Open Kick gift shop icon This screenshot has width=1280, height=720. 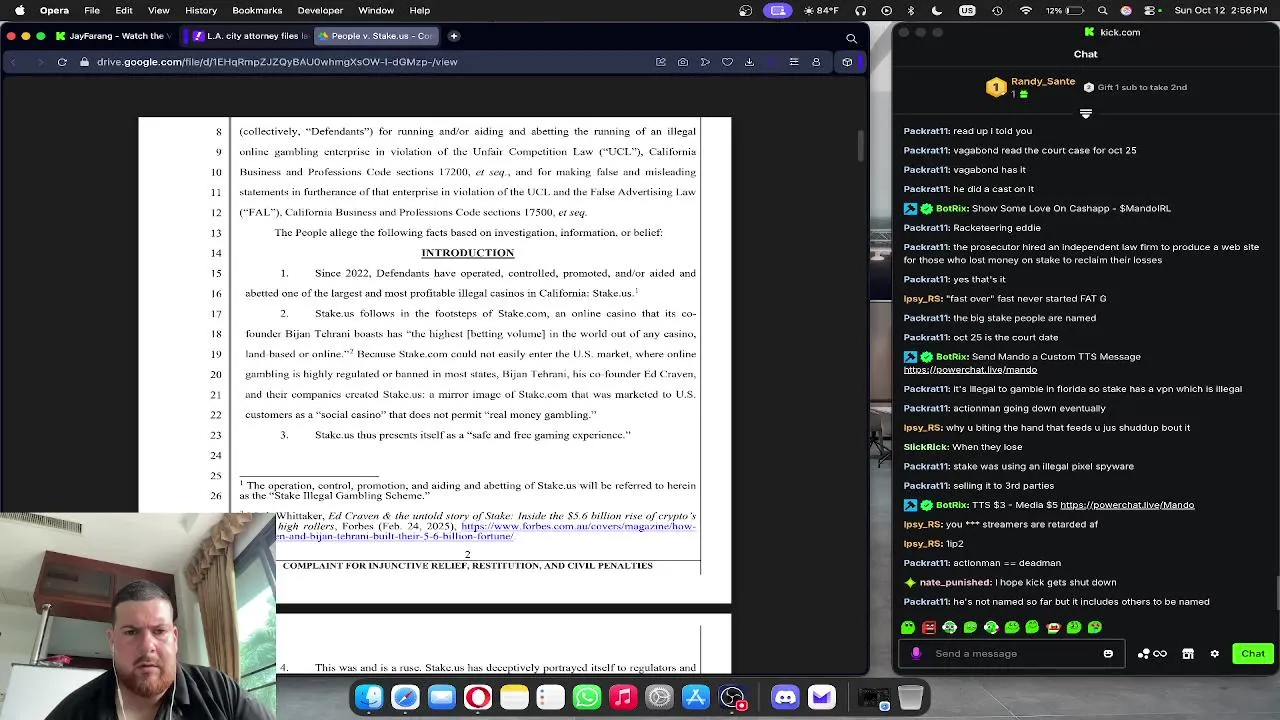point(1188,654)
